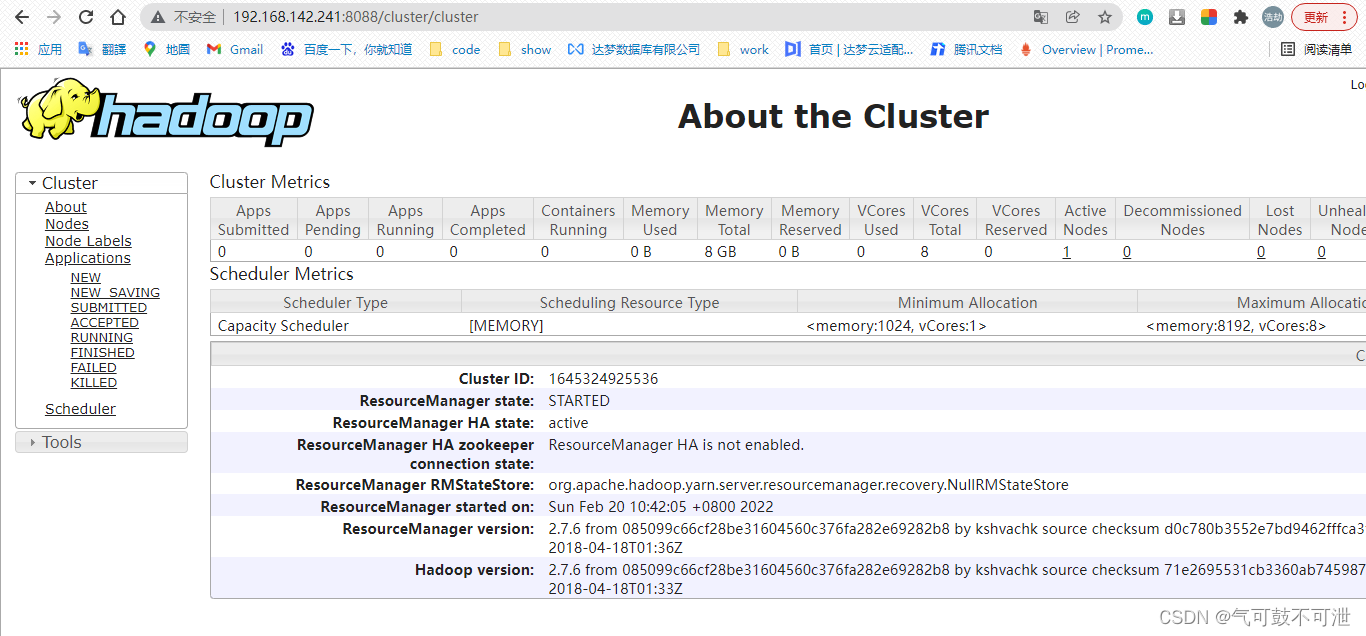Show applications in NEW state

point(86,278)
